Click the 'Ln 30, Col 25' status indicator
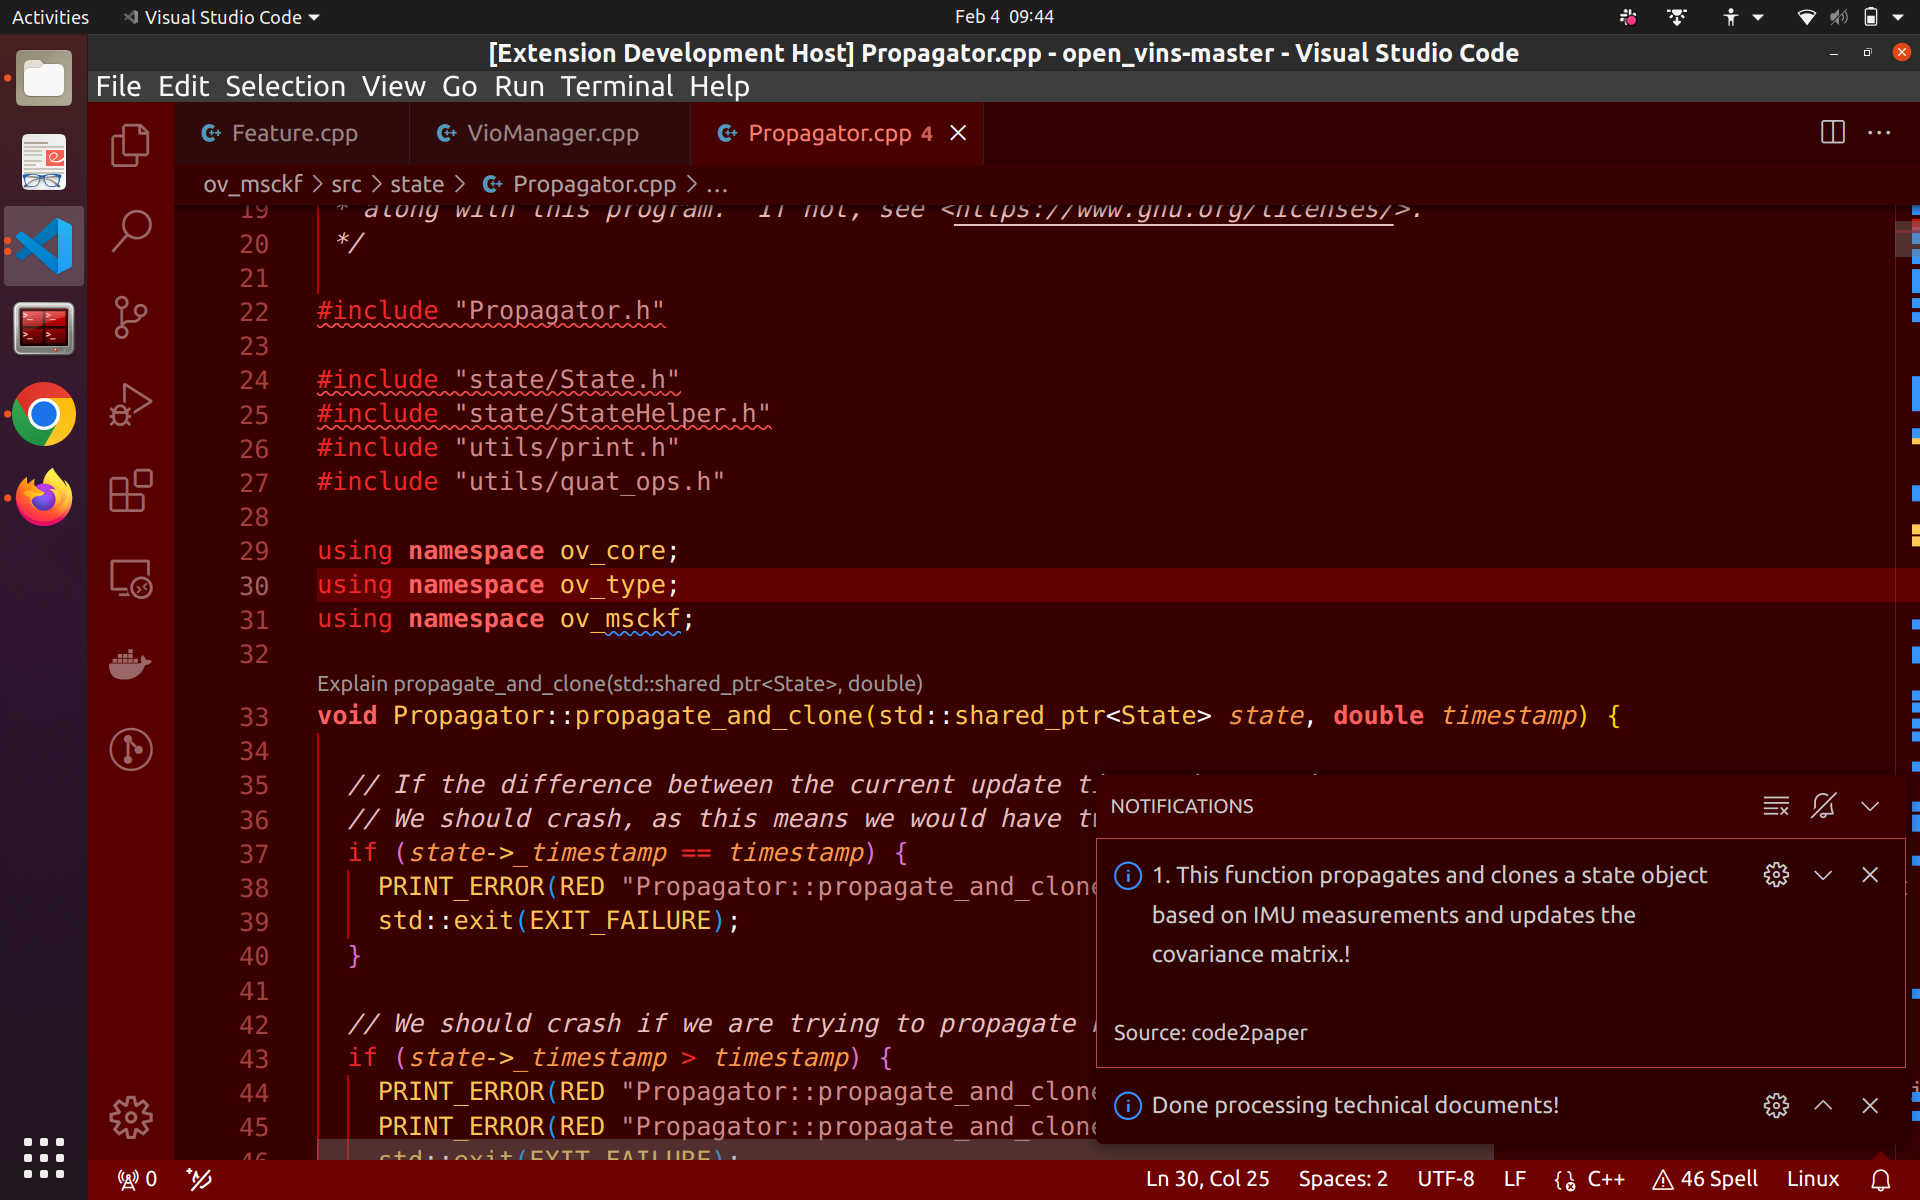The image size is (1920, 1200). point(1207,1179)
